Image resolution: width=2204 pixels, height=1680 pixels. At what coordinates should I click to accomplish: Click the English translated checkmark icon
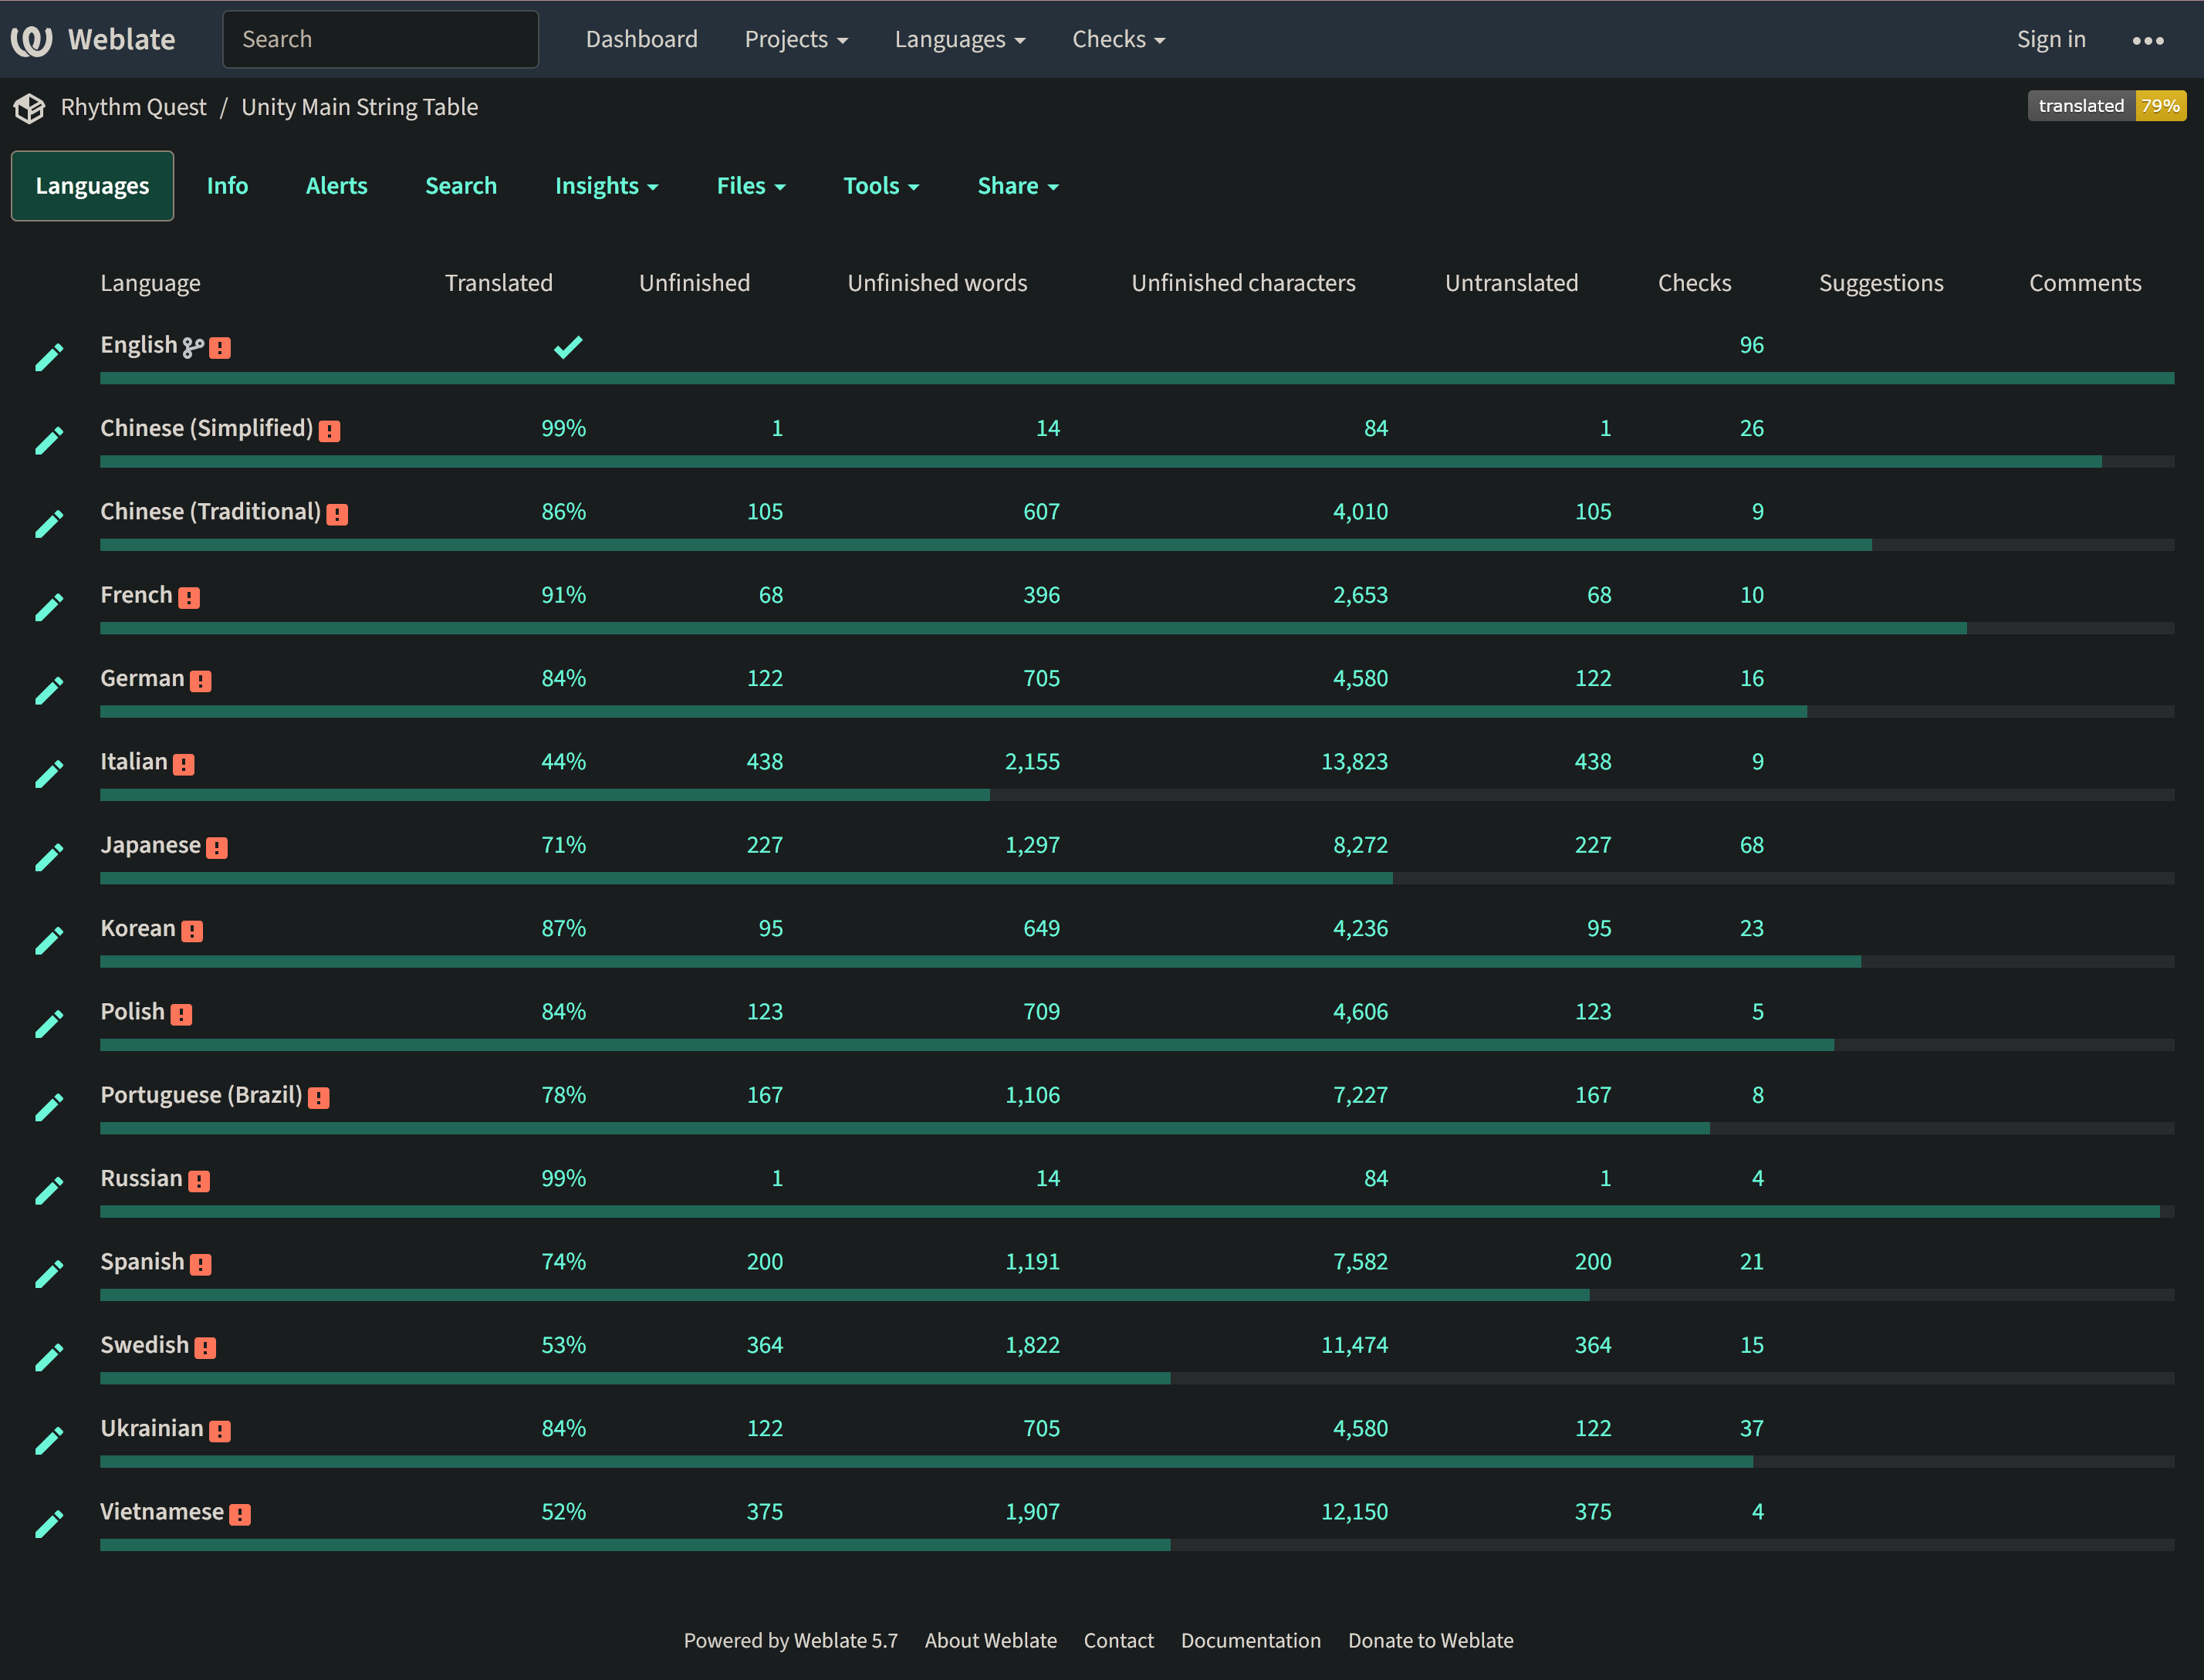point(568,347)
